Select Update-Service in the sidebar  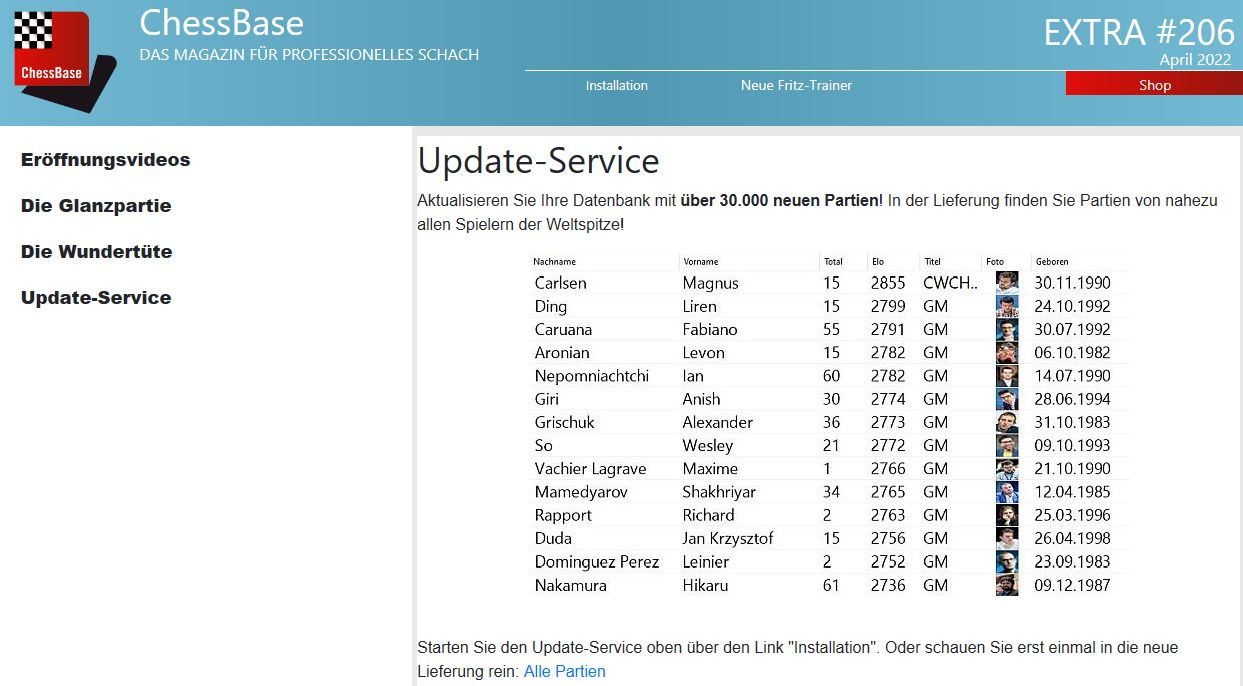[x=96, y=298]
